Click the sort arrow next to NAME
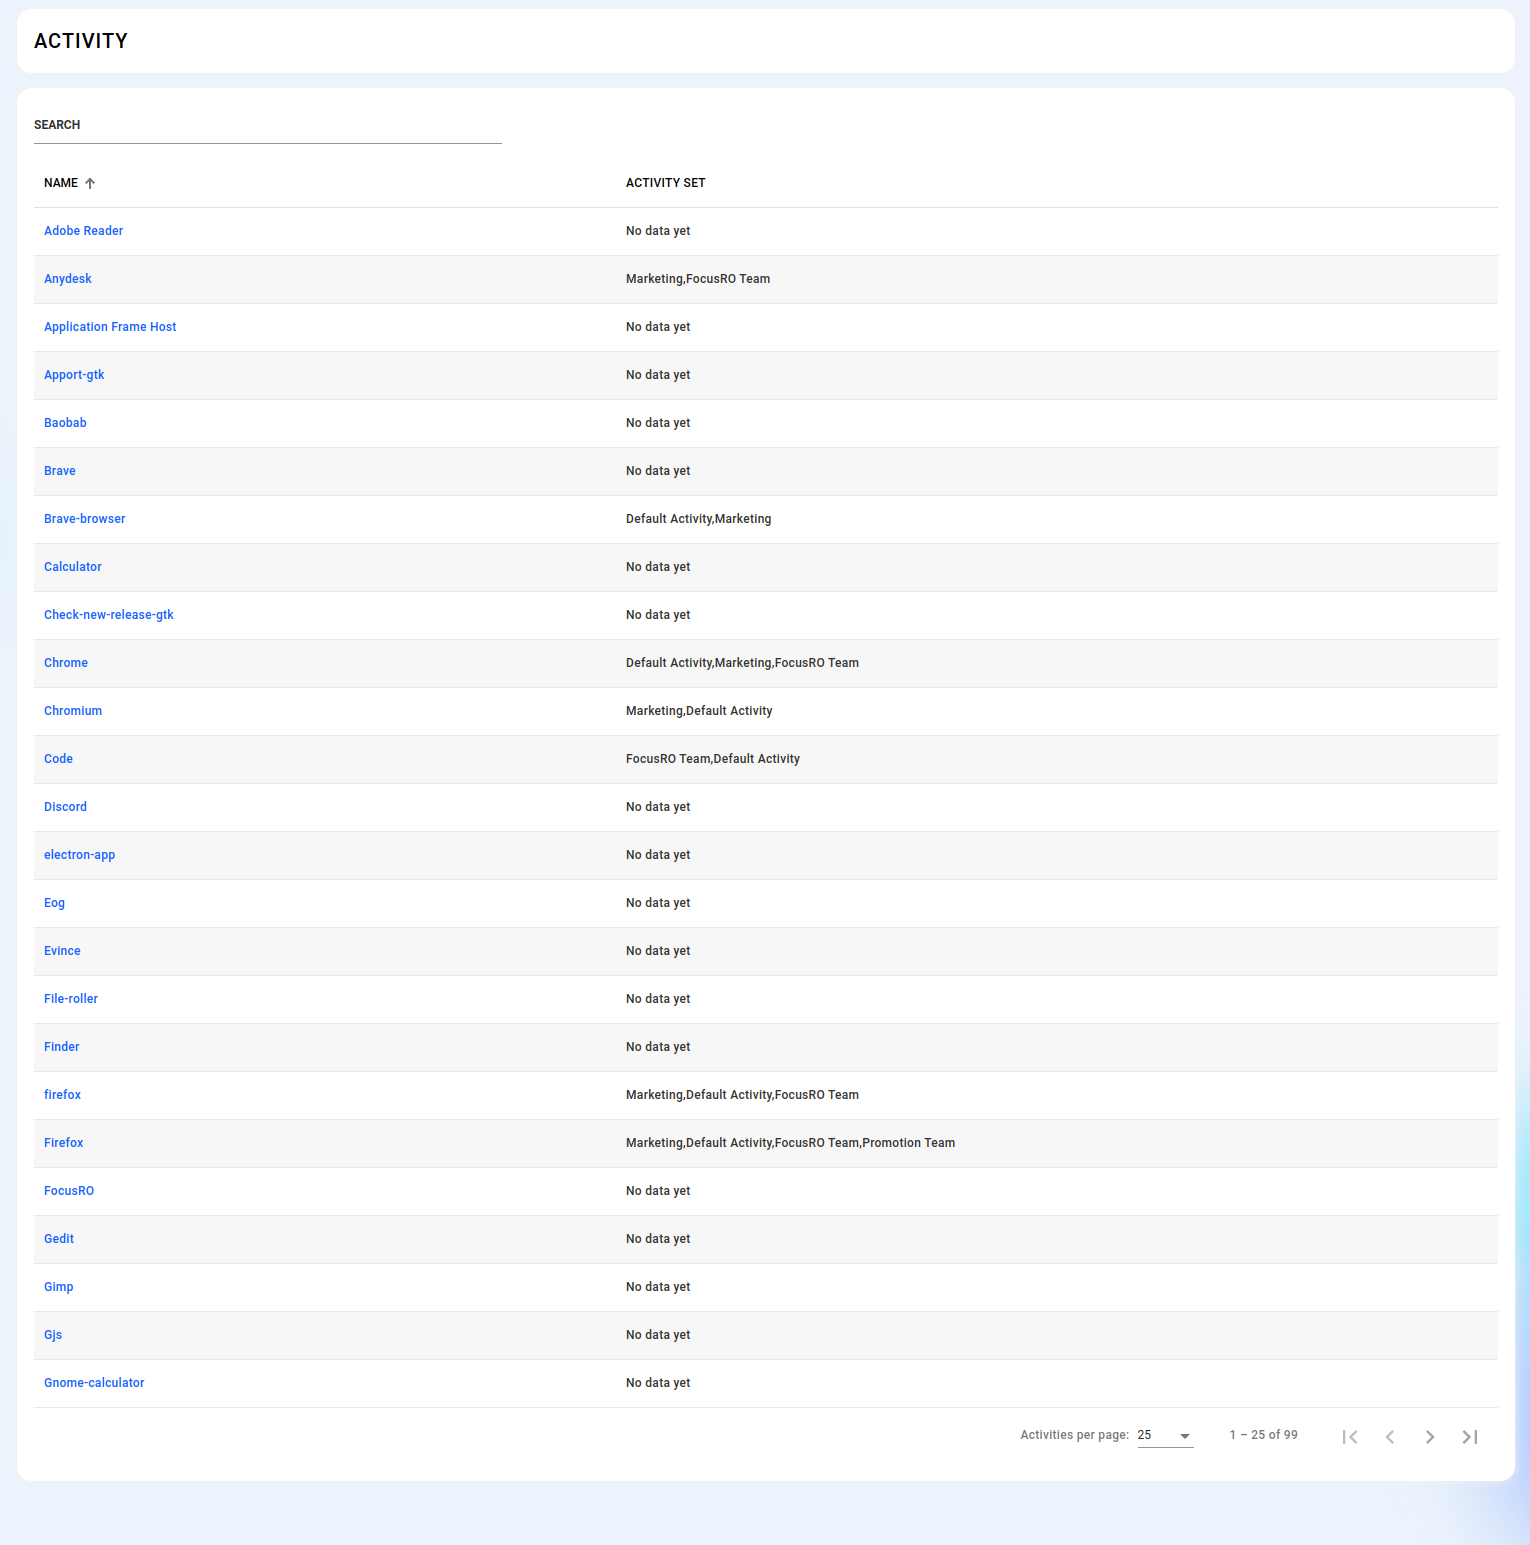Image resolution: width=1530 pixels, height=1545 pixels. (x=90, y=183)
